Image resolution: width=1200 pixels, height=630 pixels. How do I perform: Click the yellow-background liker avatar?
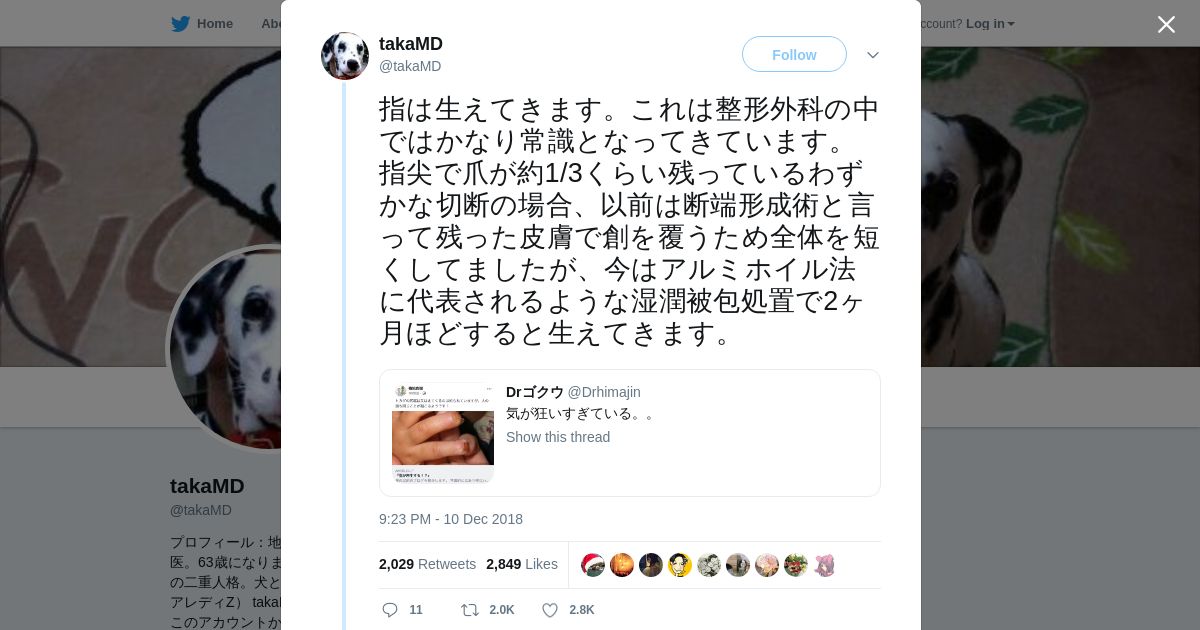click(680, 565)
